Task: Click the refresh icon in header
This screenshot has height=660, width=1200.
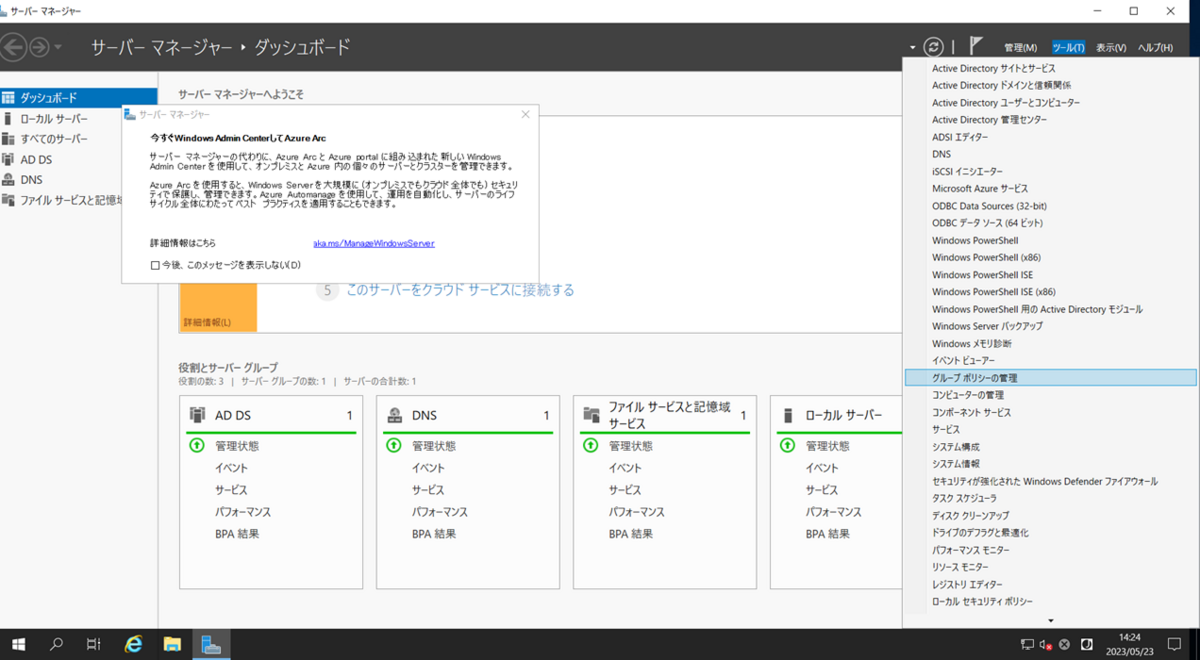Action: click(933, 47)
